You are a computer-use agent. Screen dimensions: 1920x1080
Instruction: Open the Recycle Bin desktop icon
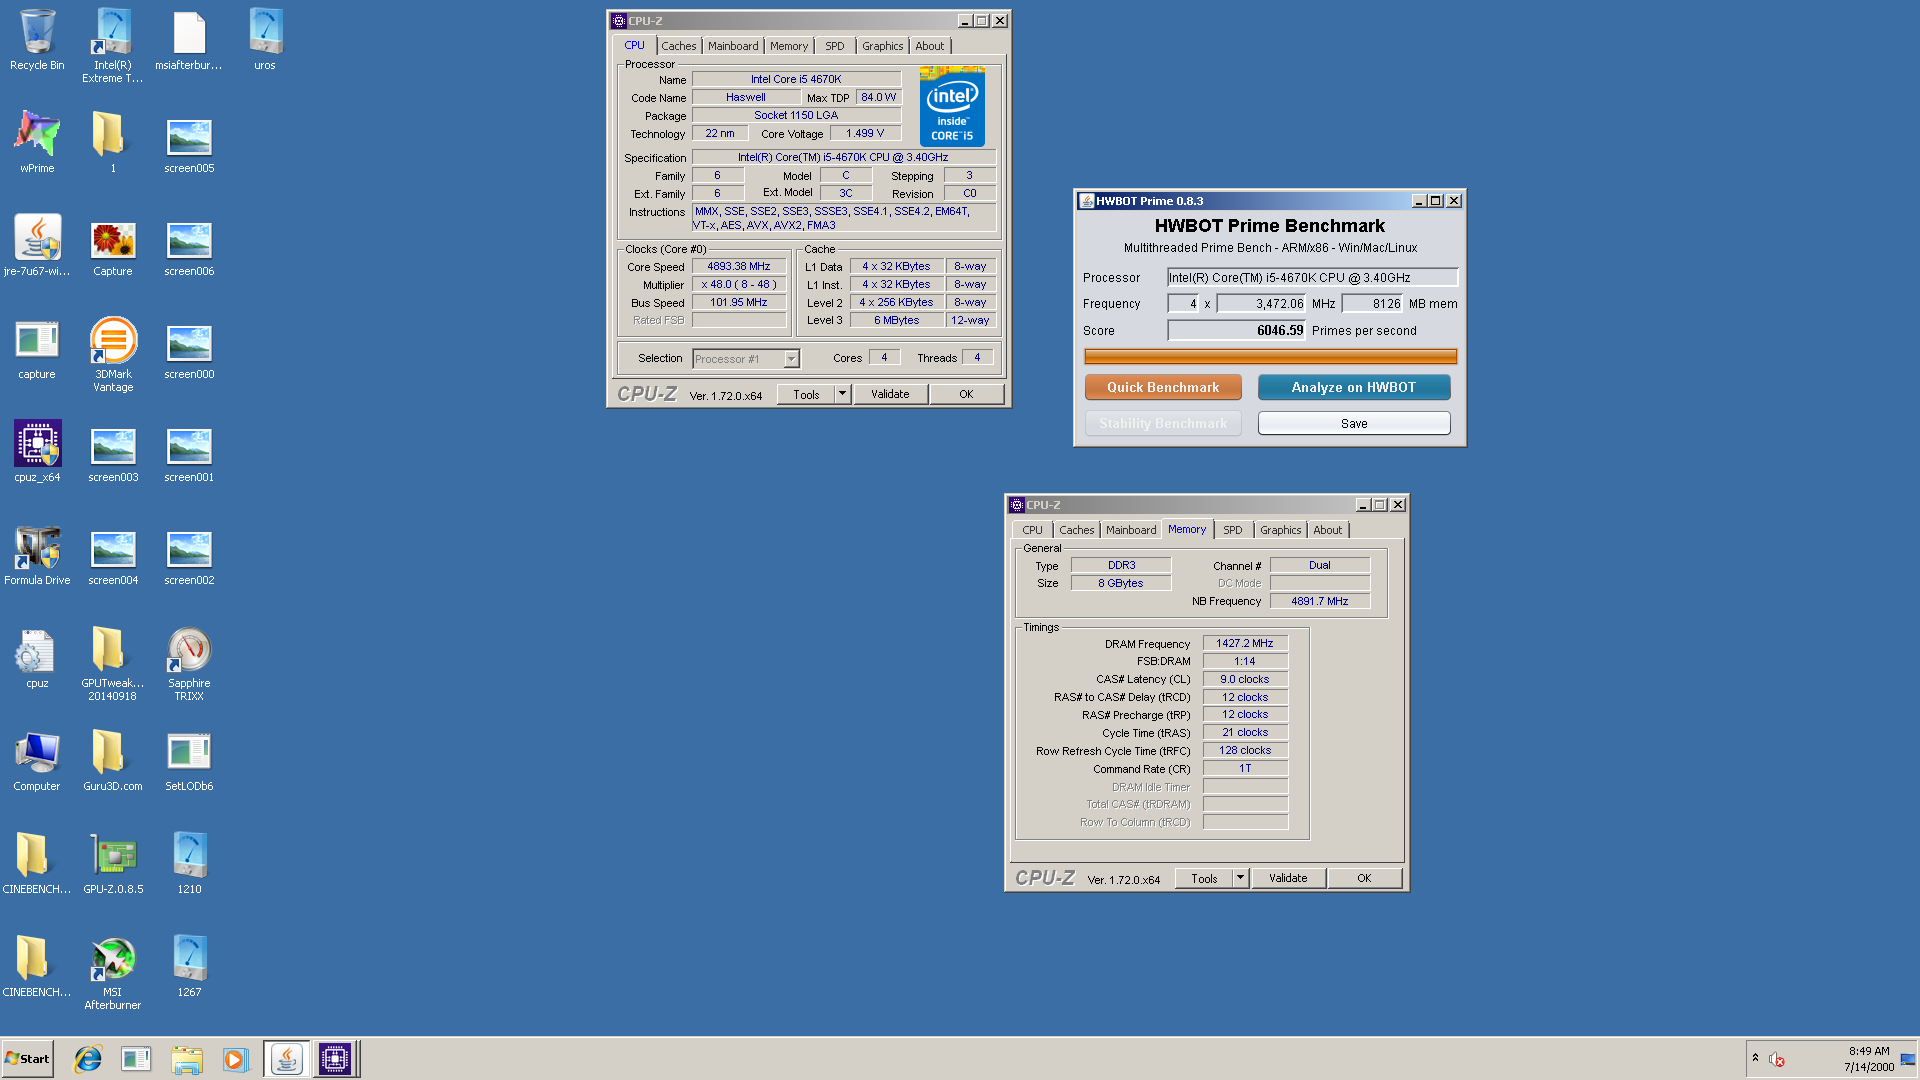coord(37,40)
